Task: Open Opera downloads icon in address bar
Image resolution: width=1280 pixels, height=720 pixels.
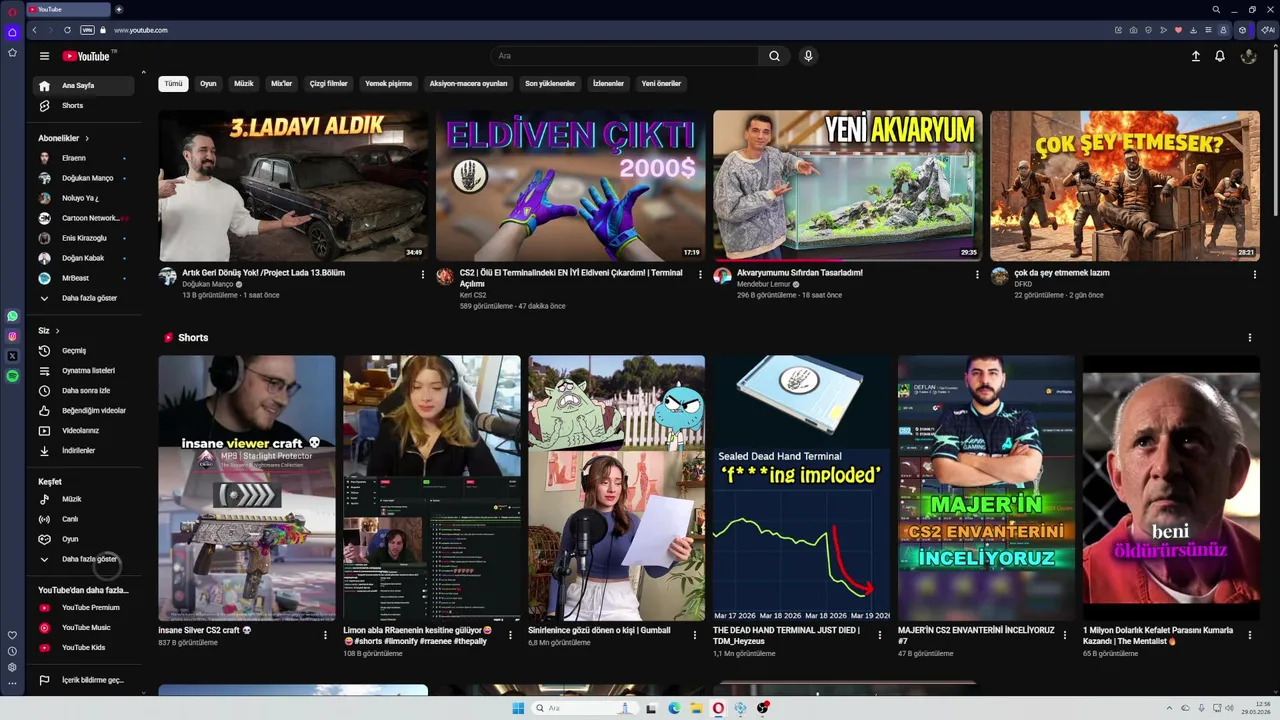Action: tap(1193, 30)
